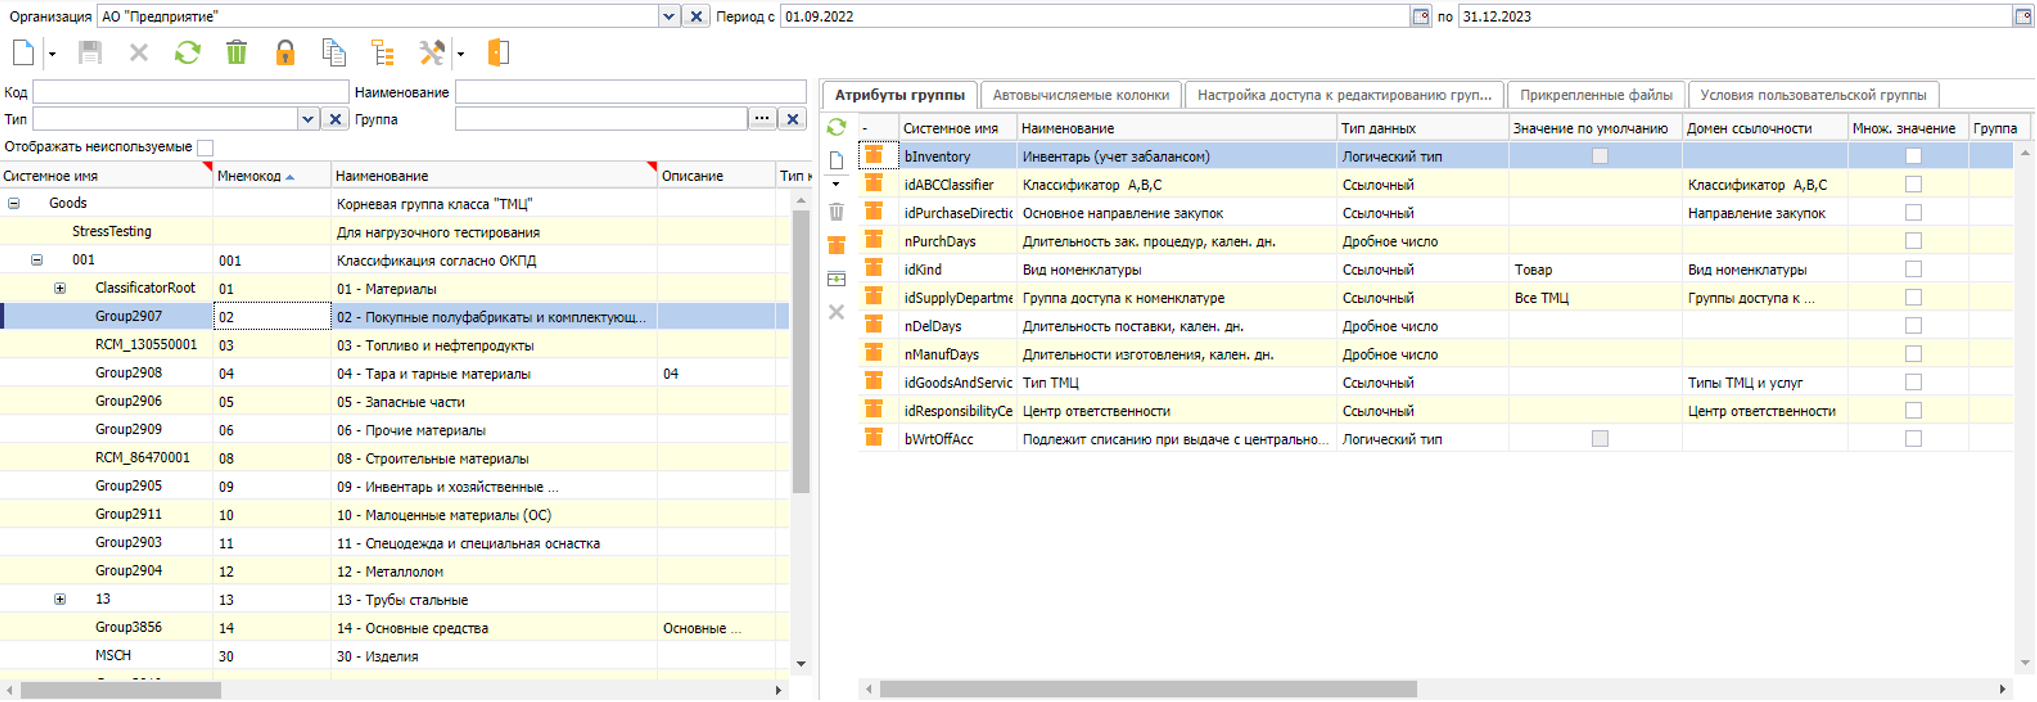Toggle multi-value checkbox for idABCClassifier row
Viewport: 2037px width, 702px height.
[x=1913, y=184]
